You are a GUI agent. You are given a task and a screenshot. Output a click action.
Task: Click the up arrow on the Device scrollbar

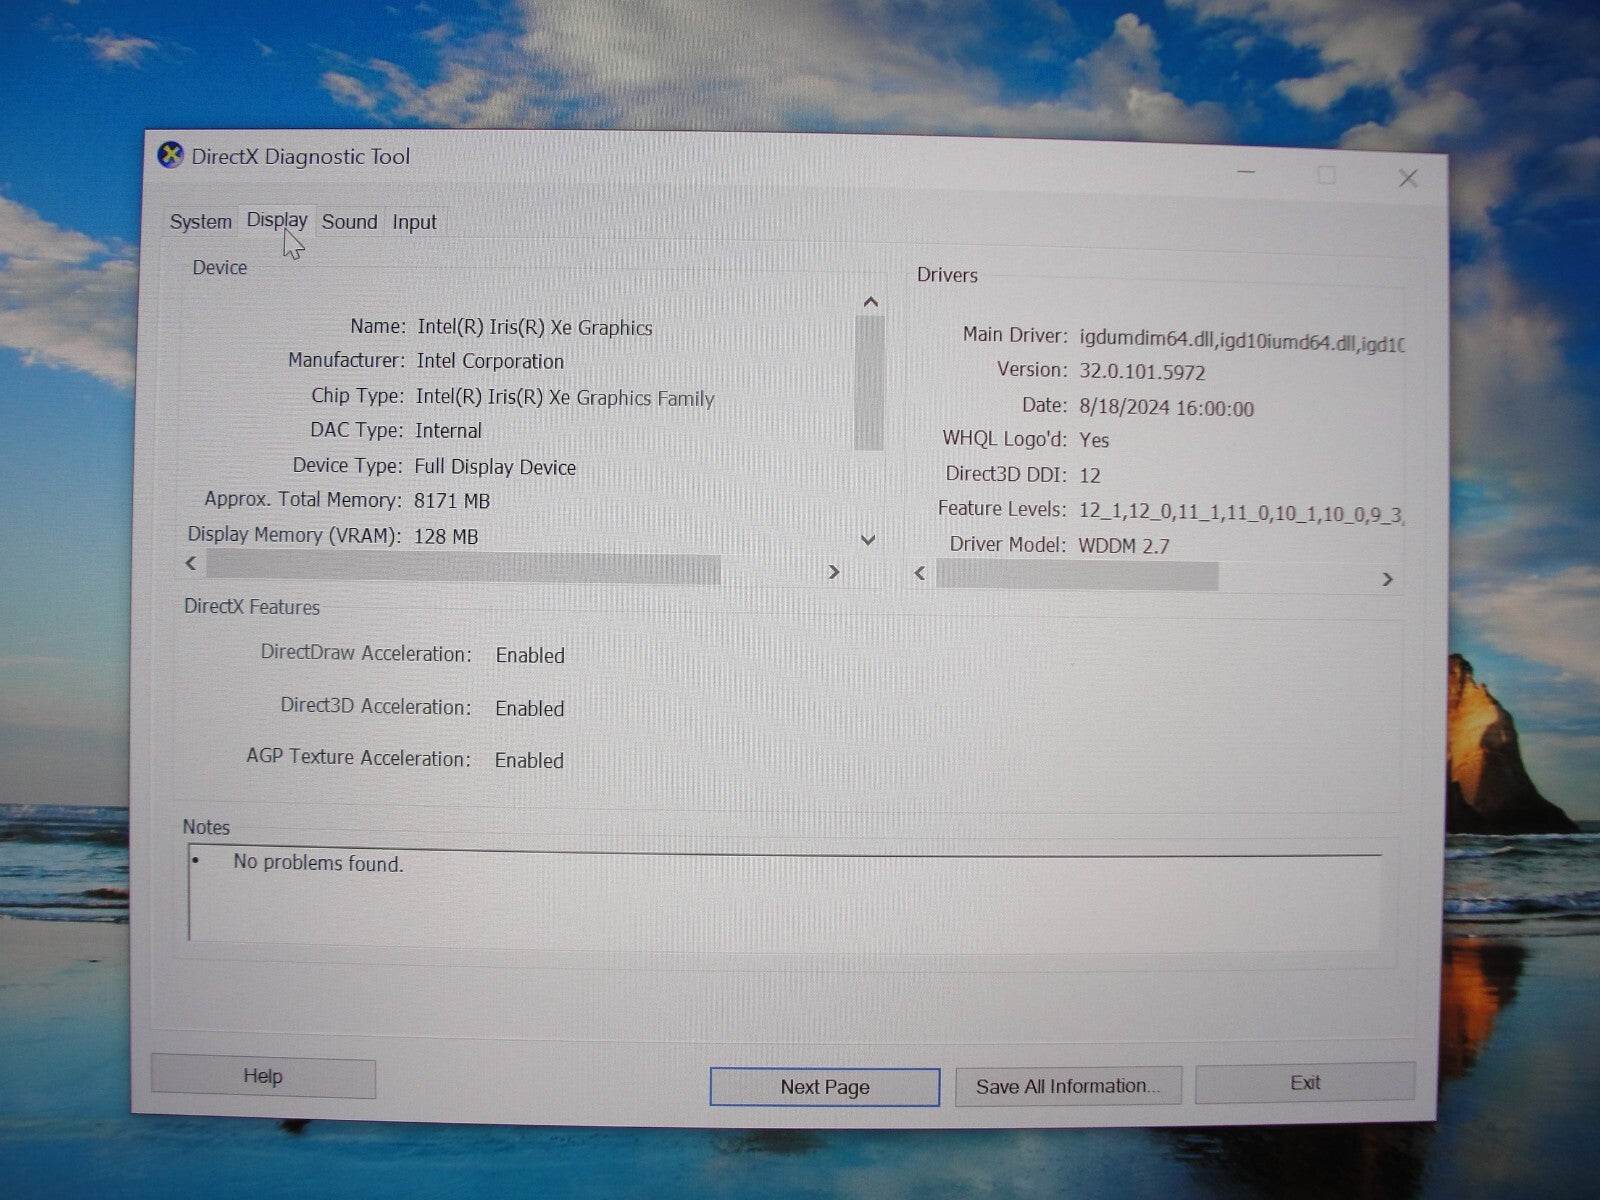[x=868, y=300]
